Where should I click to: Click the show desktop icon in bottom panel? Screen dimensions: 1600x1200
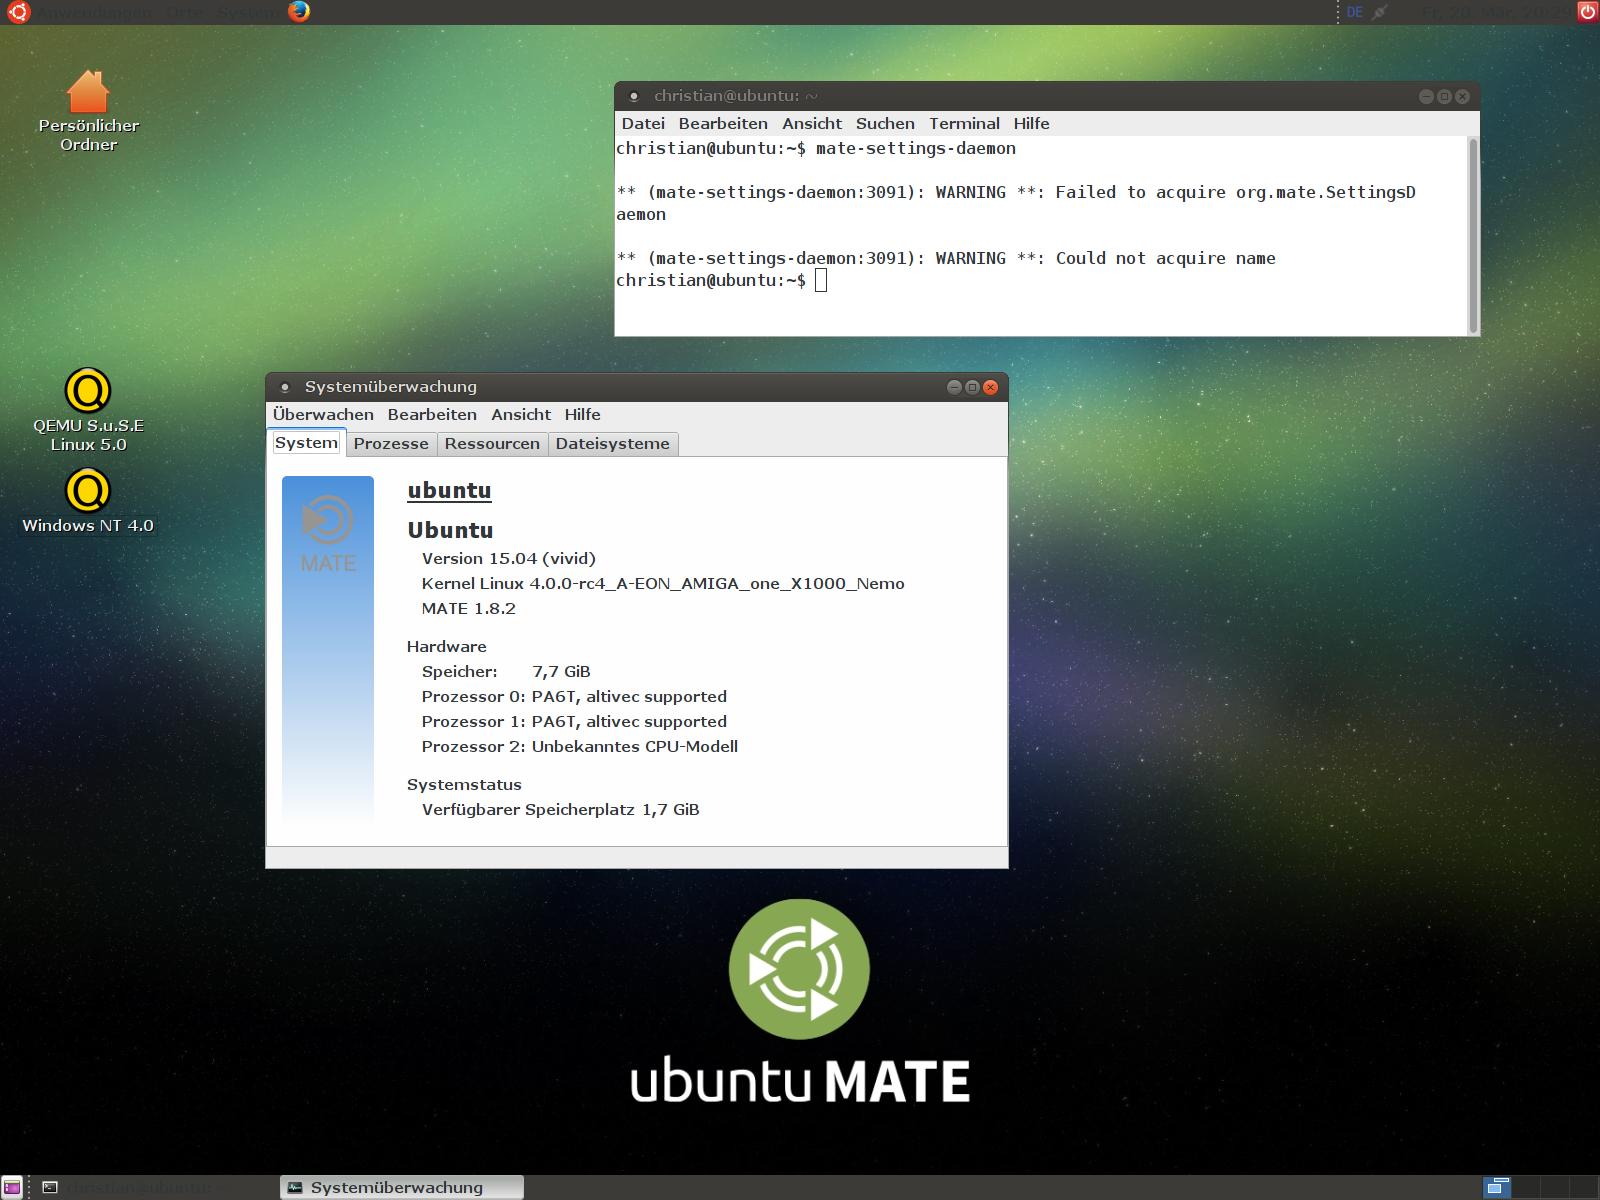click(12, 1187)
